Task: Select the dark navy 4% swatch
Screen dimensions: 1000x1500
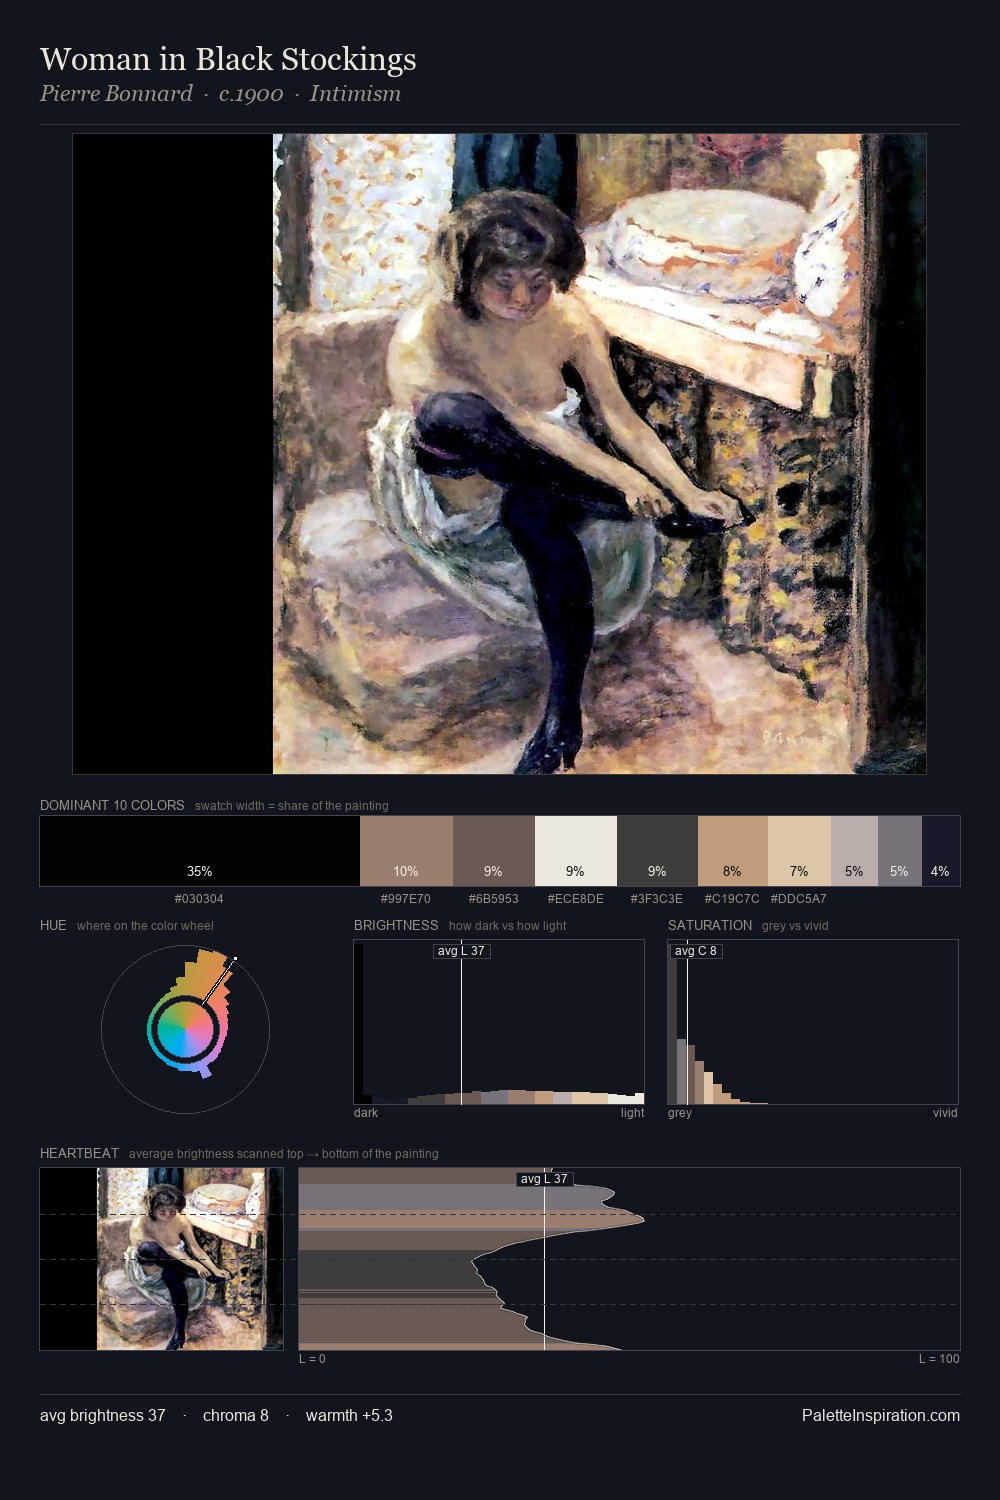Action: click(941, 851)
